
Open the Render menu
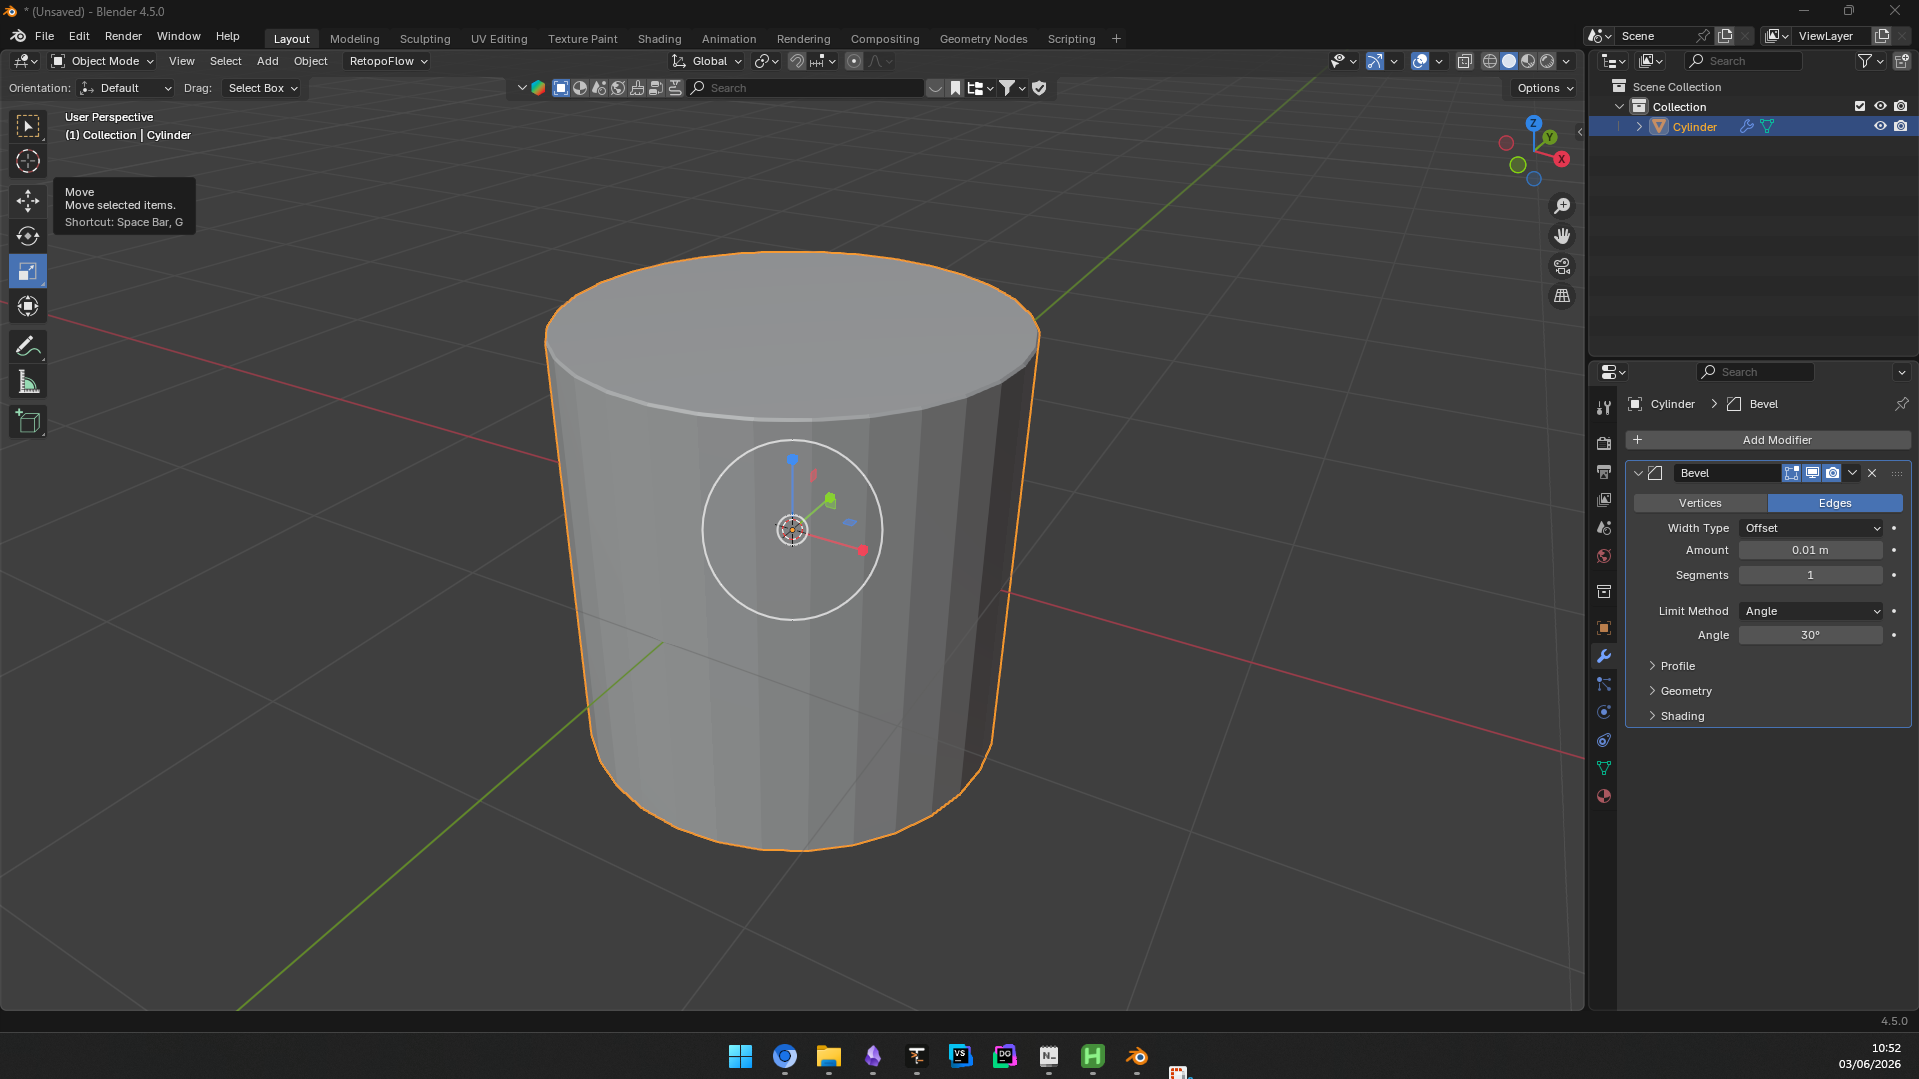[x=123, y=36]
